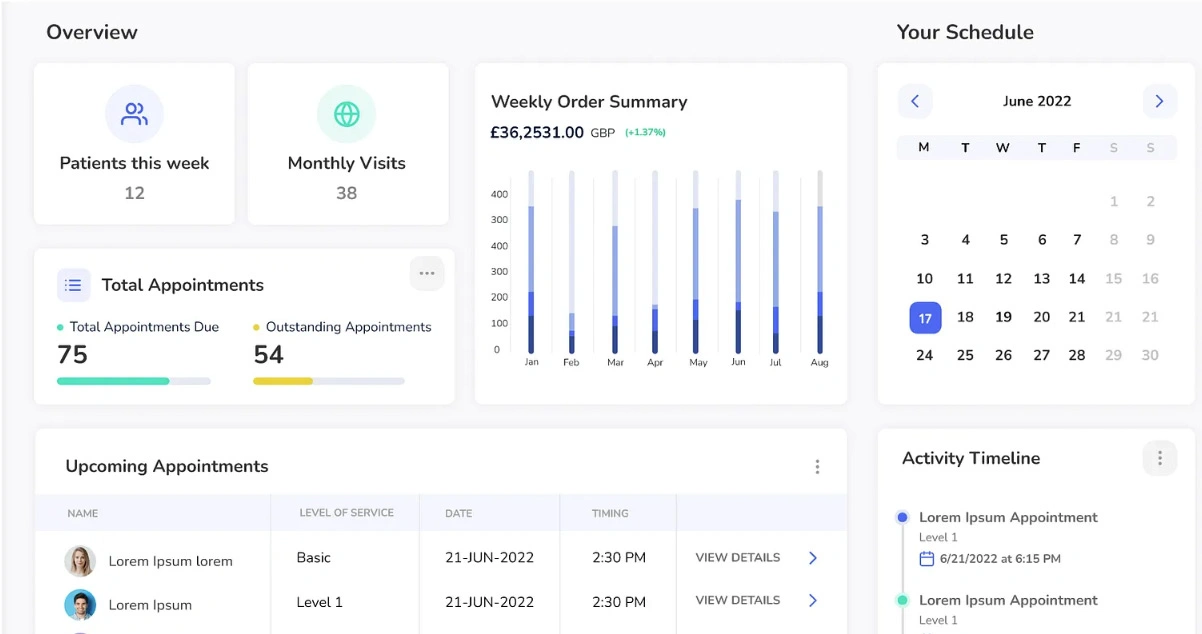Sort table by LEVEL OF SERVICE header

pyautogui.click(x=346, y=513)
